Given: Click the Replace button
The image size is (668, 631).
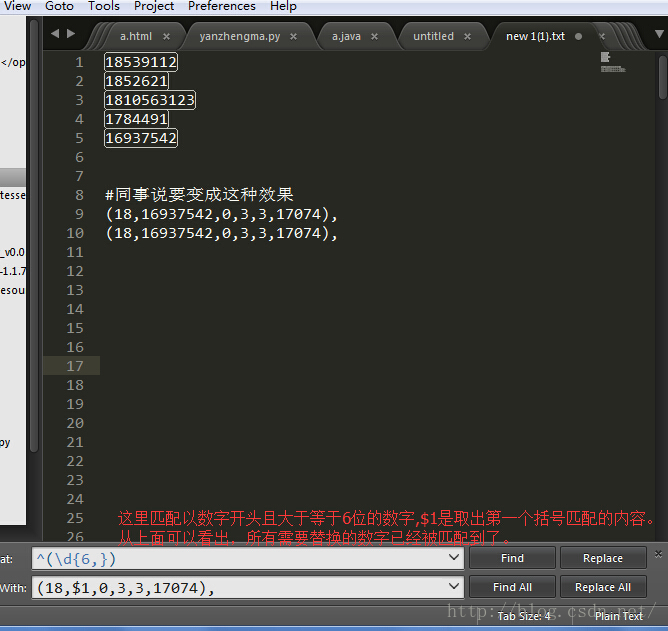Looking at the screenshot, I should coord(603,558).
